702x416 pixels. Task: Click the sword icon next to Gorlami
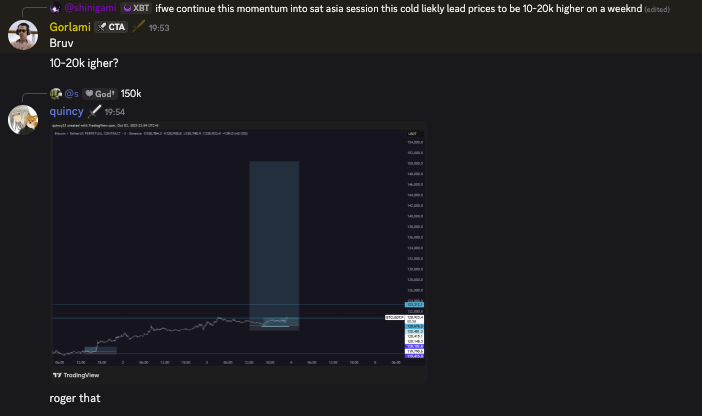(x=138, y=27)
